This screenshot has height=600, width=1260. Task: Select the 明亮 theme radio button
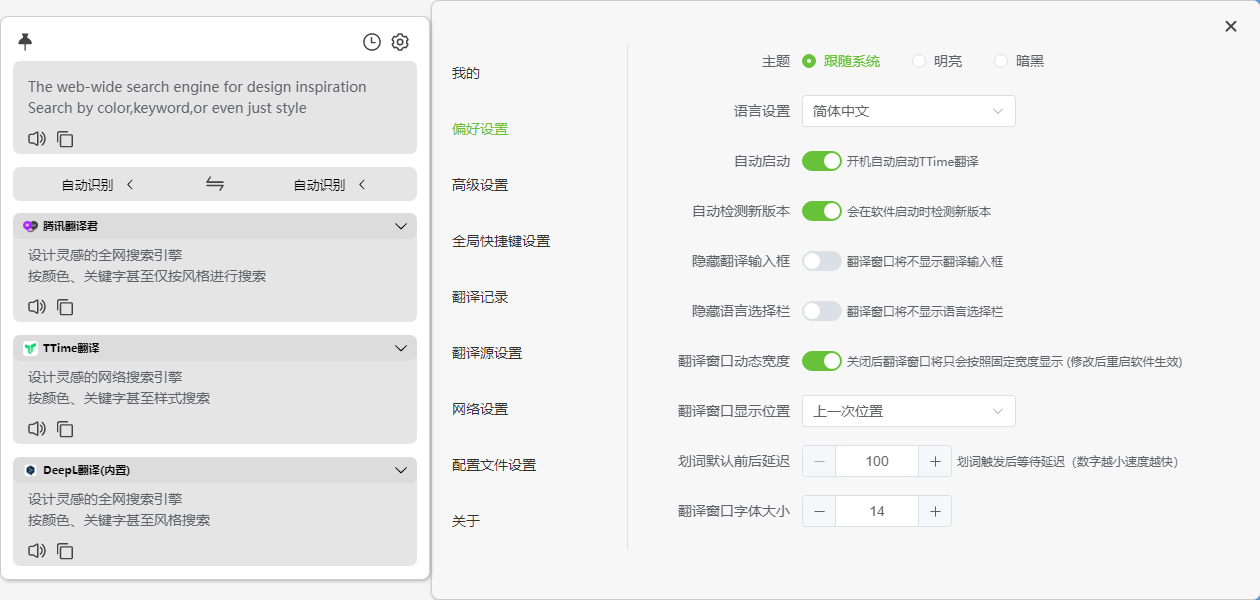(x=917, y=60)
